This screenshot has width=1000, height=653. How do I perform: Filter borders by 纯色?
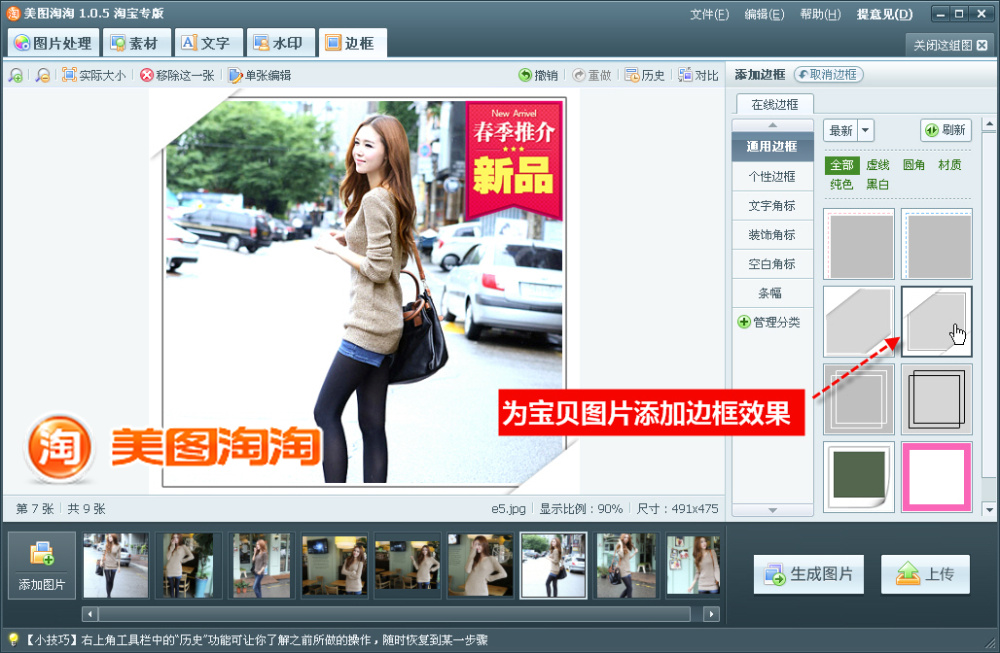coord(842,185)
